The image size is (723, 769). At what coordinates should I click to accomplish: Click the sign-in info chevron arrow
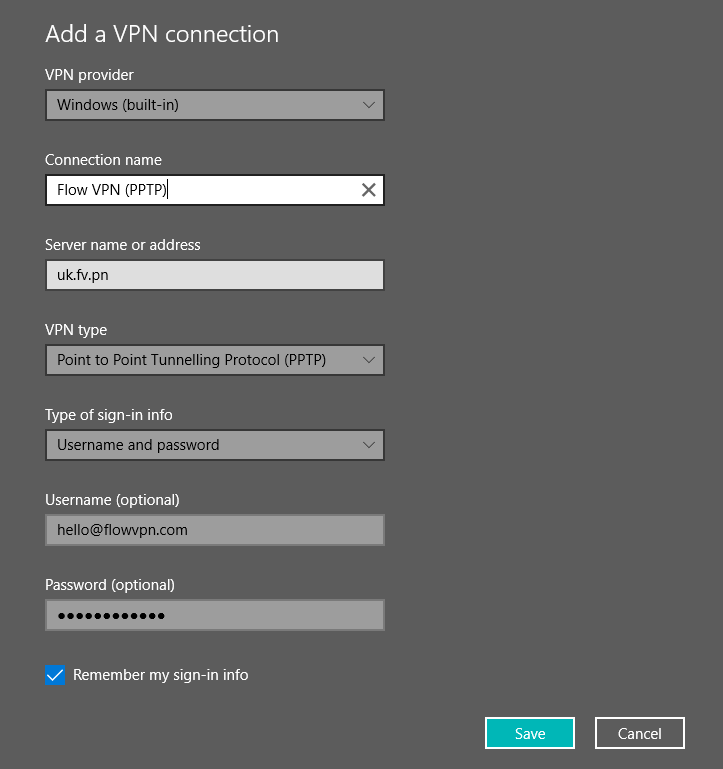368,445
